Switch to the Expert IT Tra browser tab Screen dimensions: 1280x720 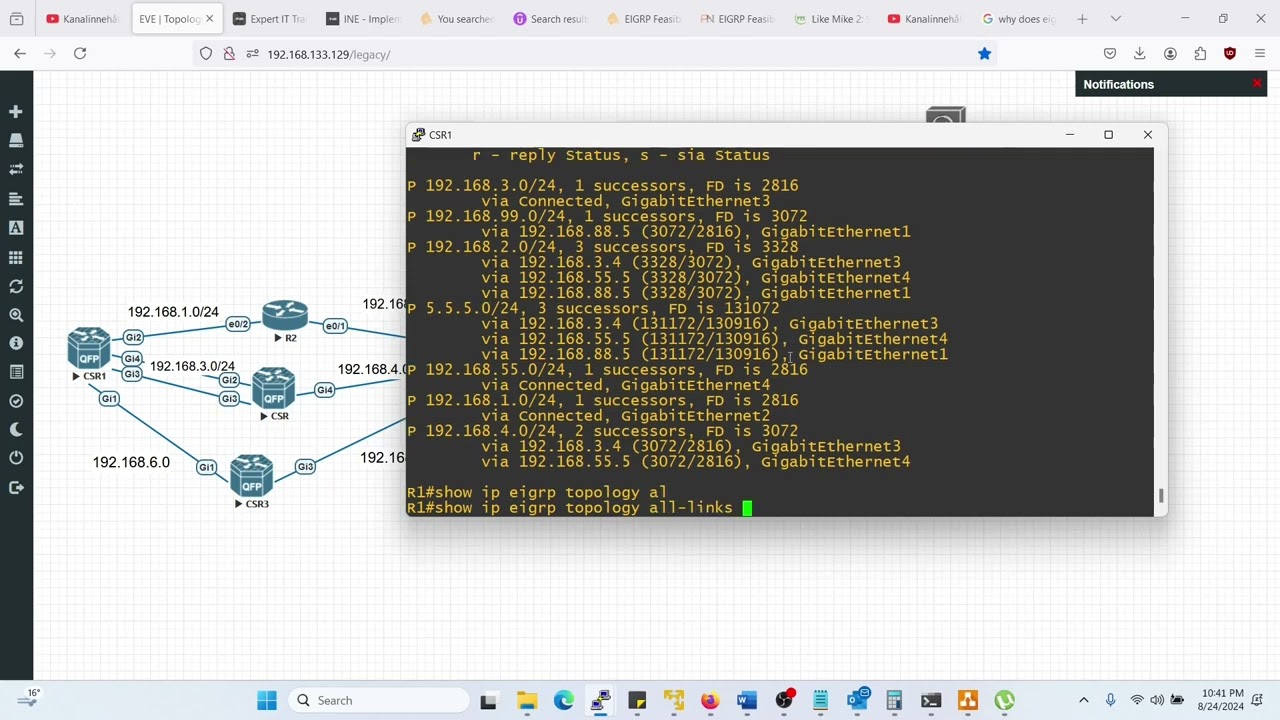click(268, 19)
